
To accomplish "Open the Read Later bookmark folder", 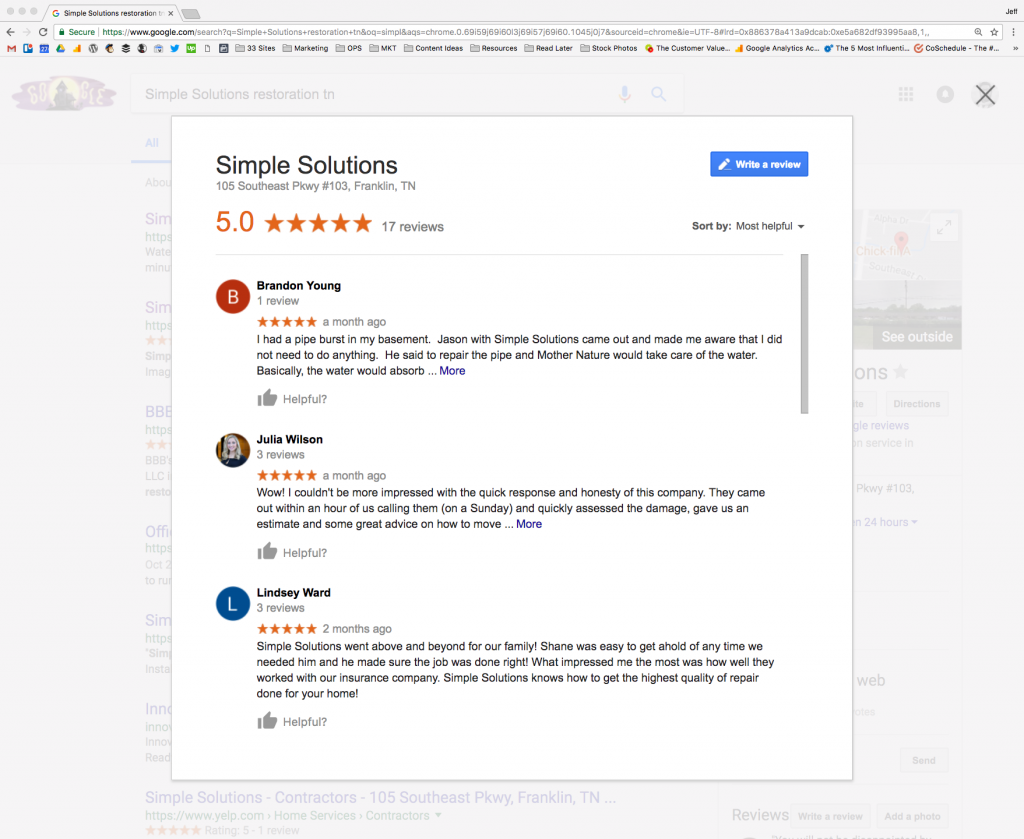I will point(549,48).
